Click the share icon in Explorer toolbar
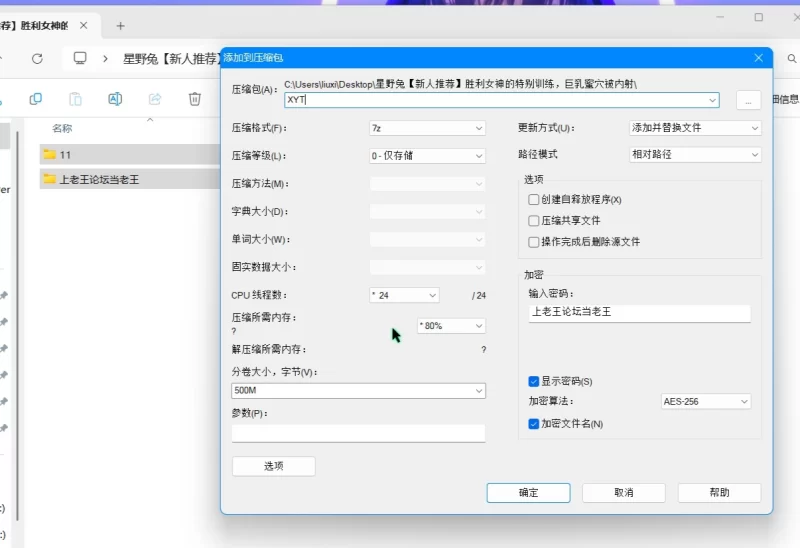 pyautogui.click(x=155, y=98)
